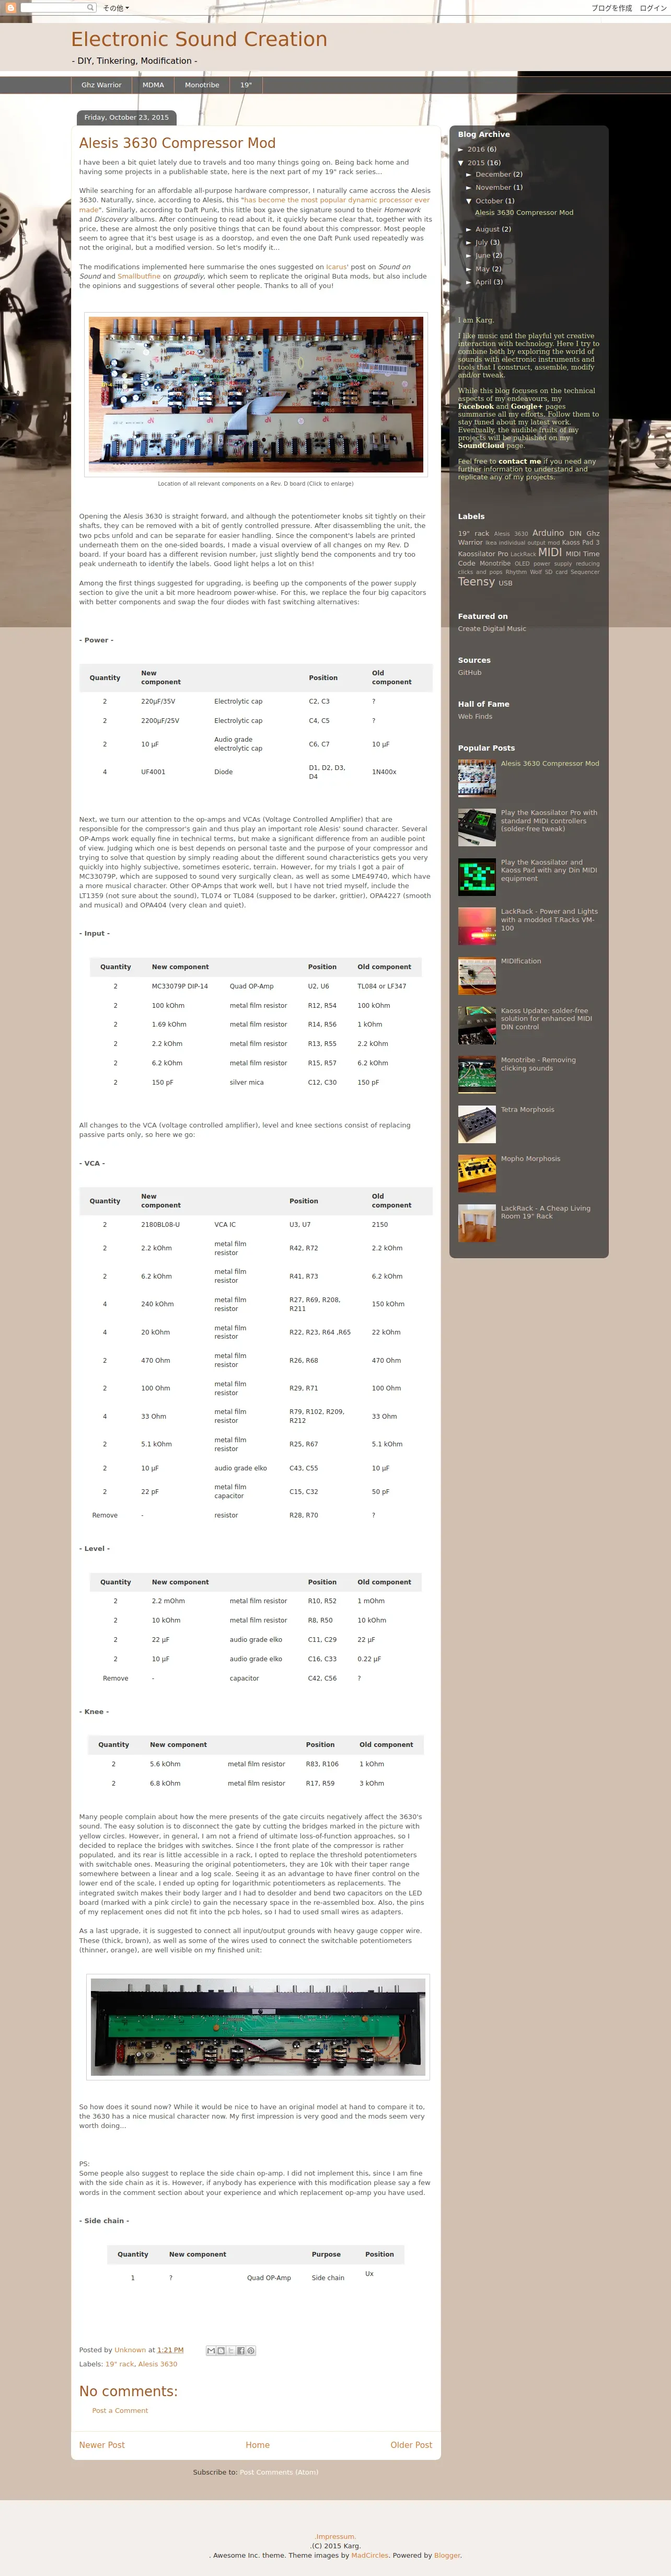Select the Arduino label
Viewport: 671px width, 2576px height.
pyautogui.click(x=548, y=533)
